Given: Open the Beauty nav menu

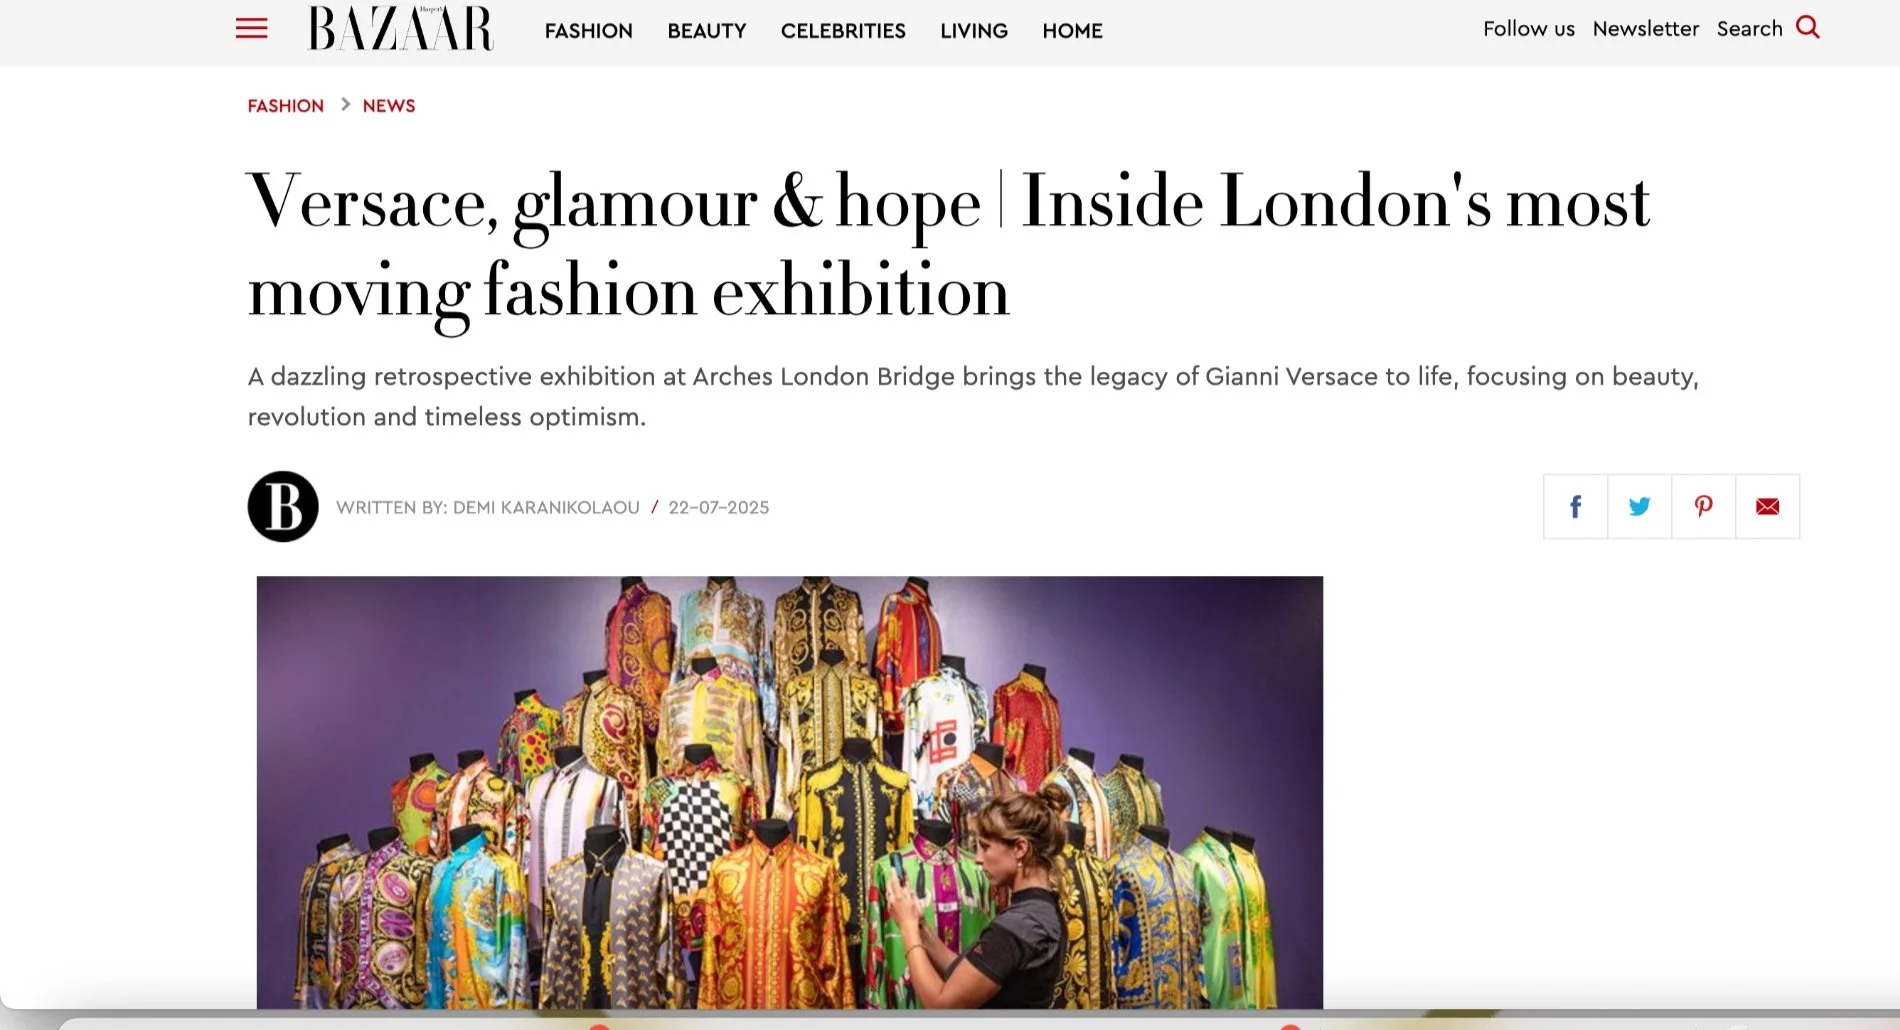Looking at the screenshot, I should pos(707,31).
